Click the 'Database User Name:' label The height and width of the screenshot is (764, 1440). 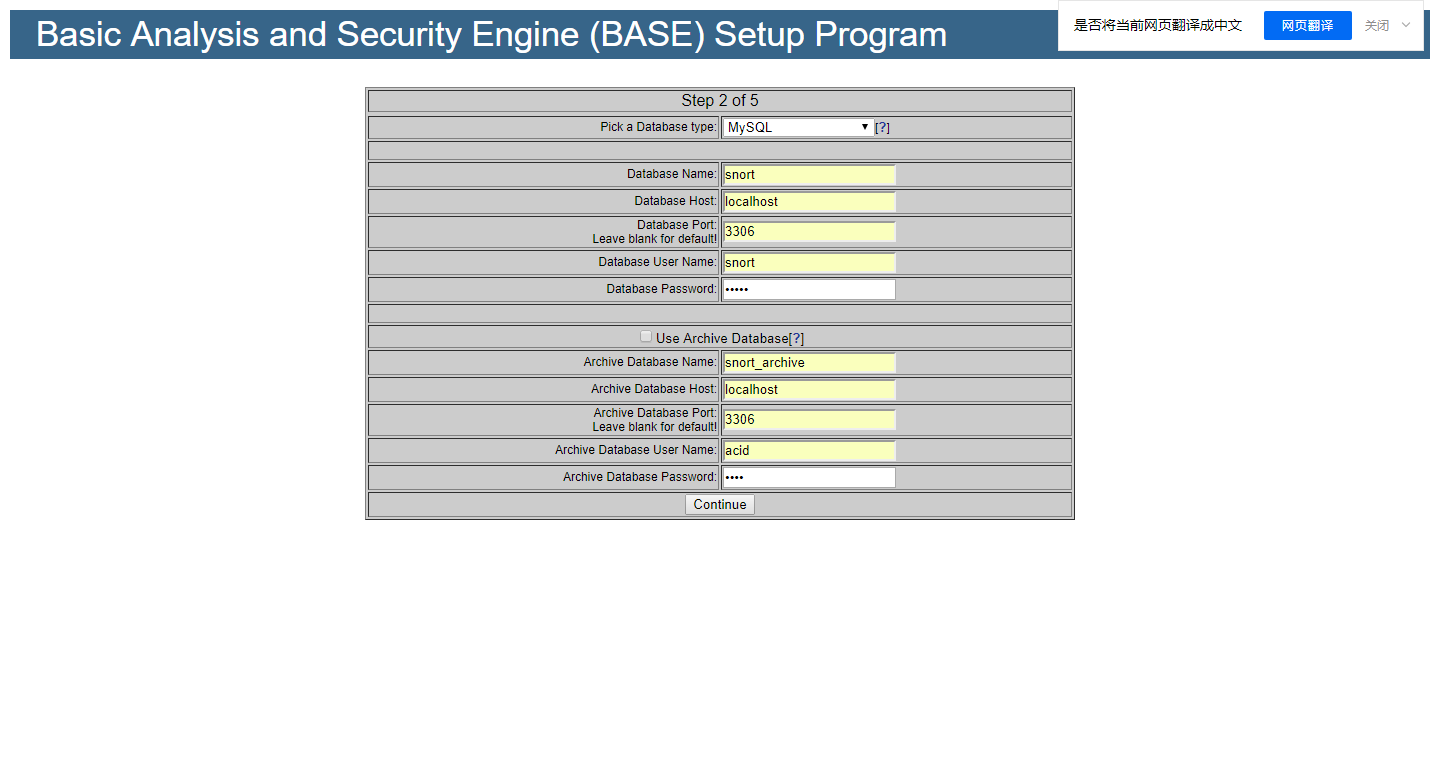point(658,262)
